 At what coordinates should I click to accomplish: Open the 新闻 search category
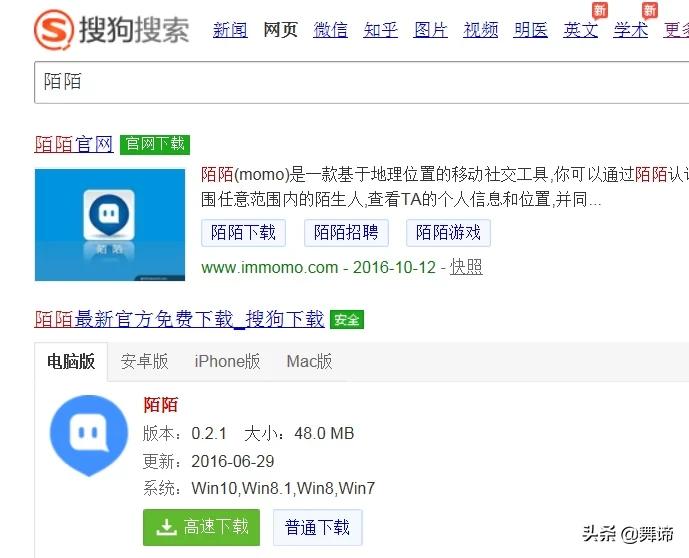pos(230,30)
